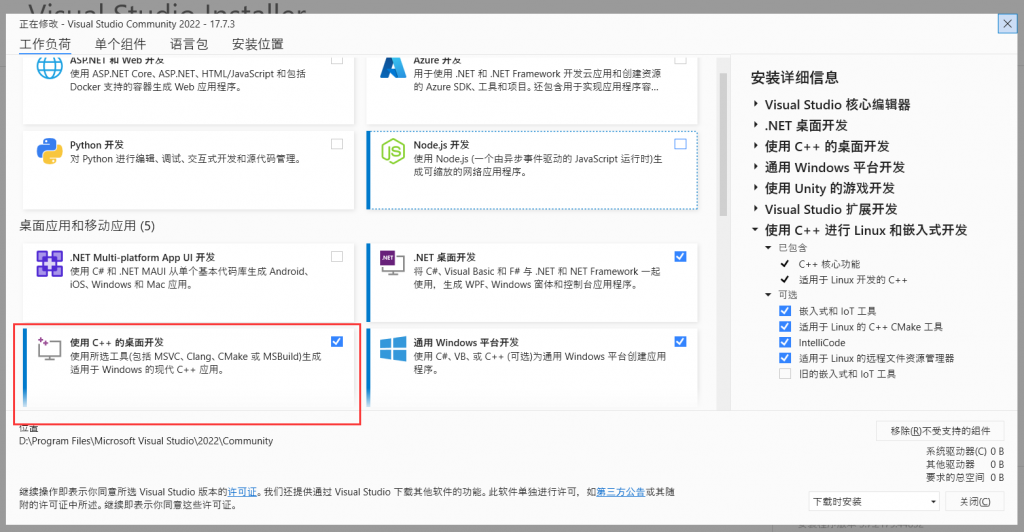Open the 第三方公告 link
The image size is (1024, 532).
(x=620, y=492)
